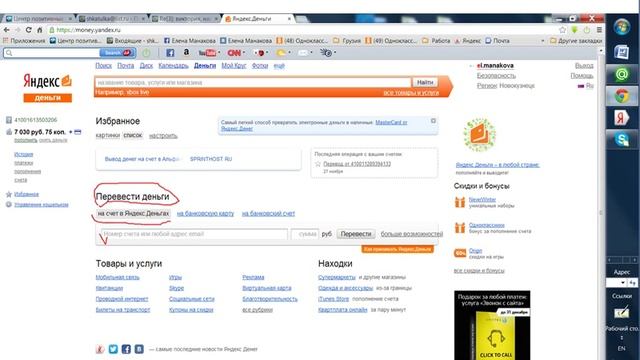Reload the page with refresh icon
640x360 pixels.
point(29,30)
